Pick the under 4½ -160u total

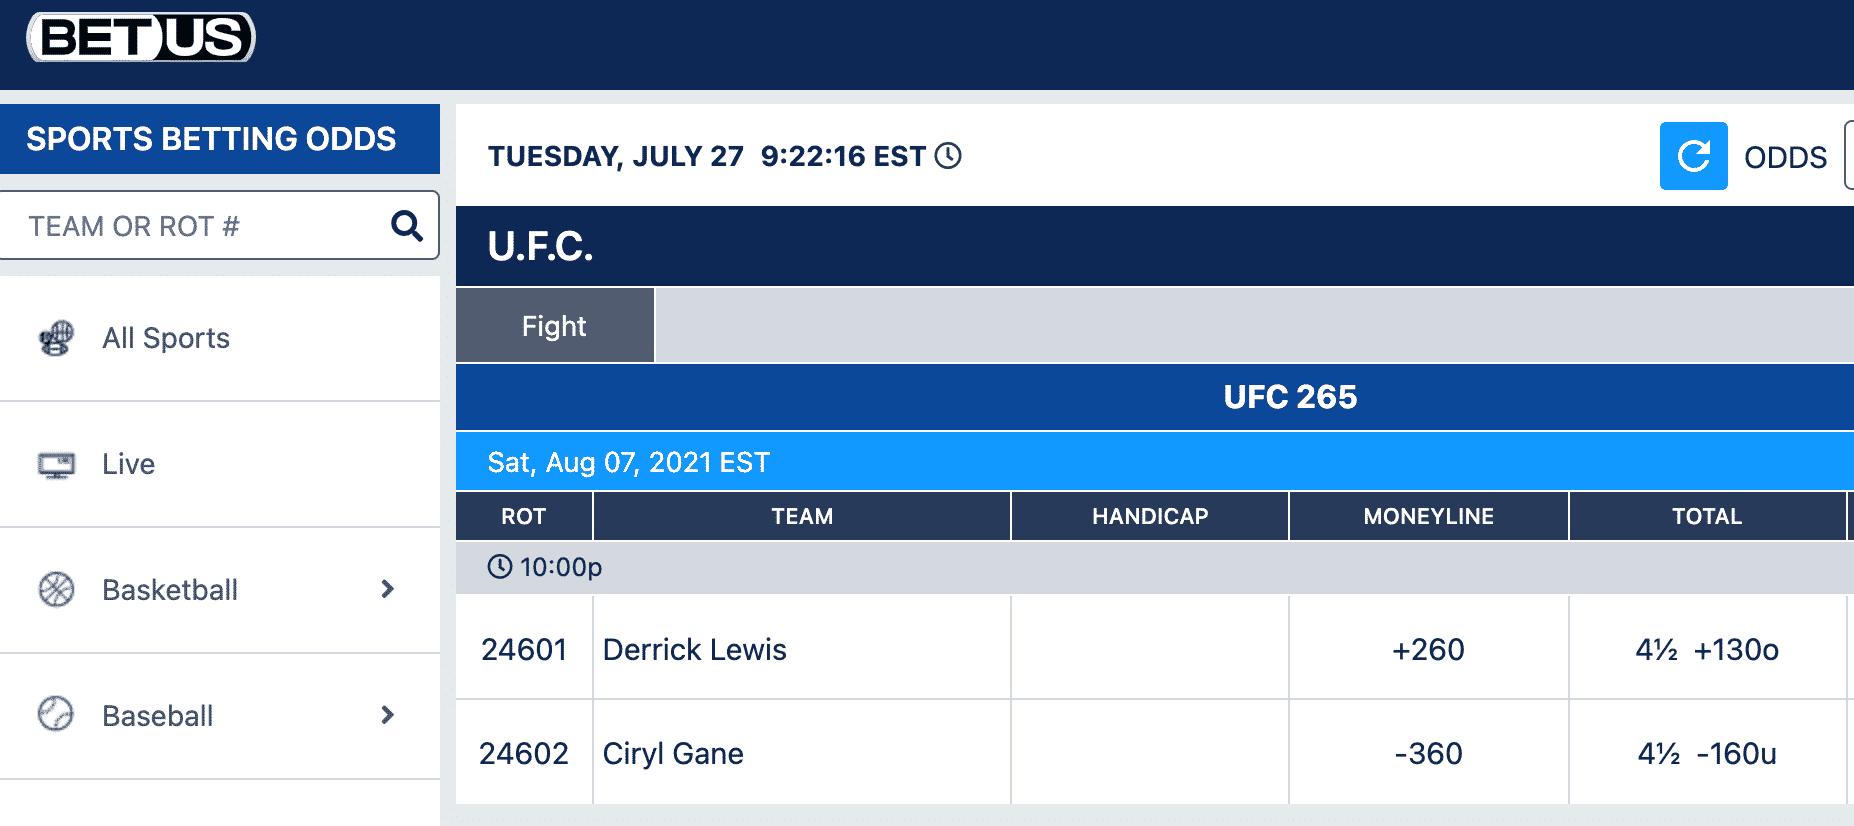coord(1707,753)
